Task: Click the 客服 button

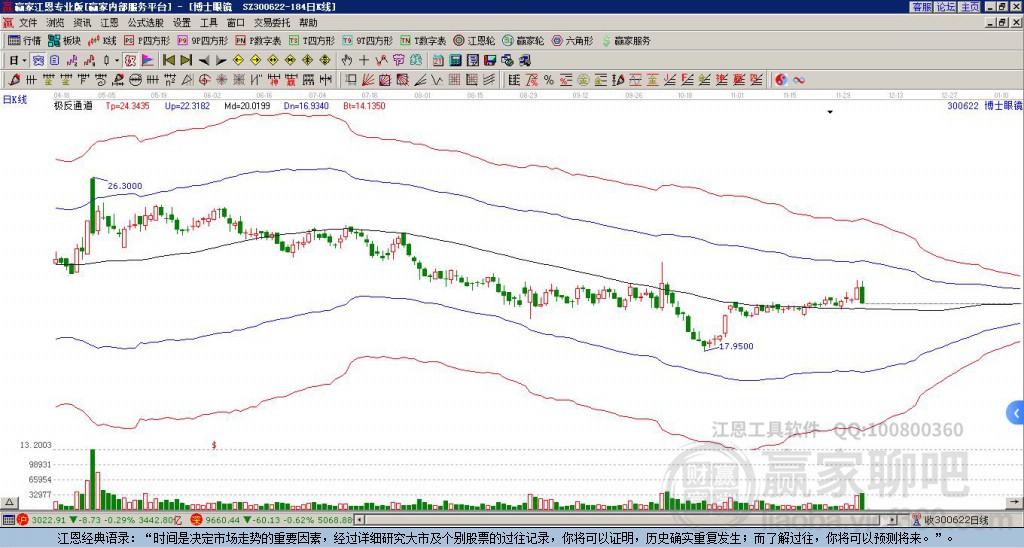Action: pyautogui.click(x=922, y=7)
